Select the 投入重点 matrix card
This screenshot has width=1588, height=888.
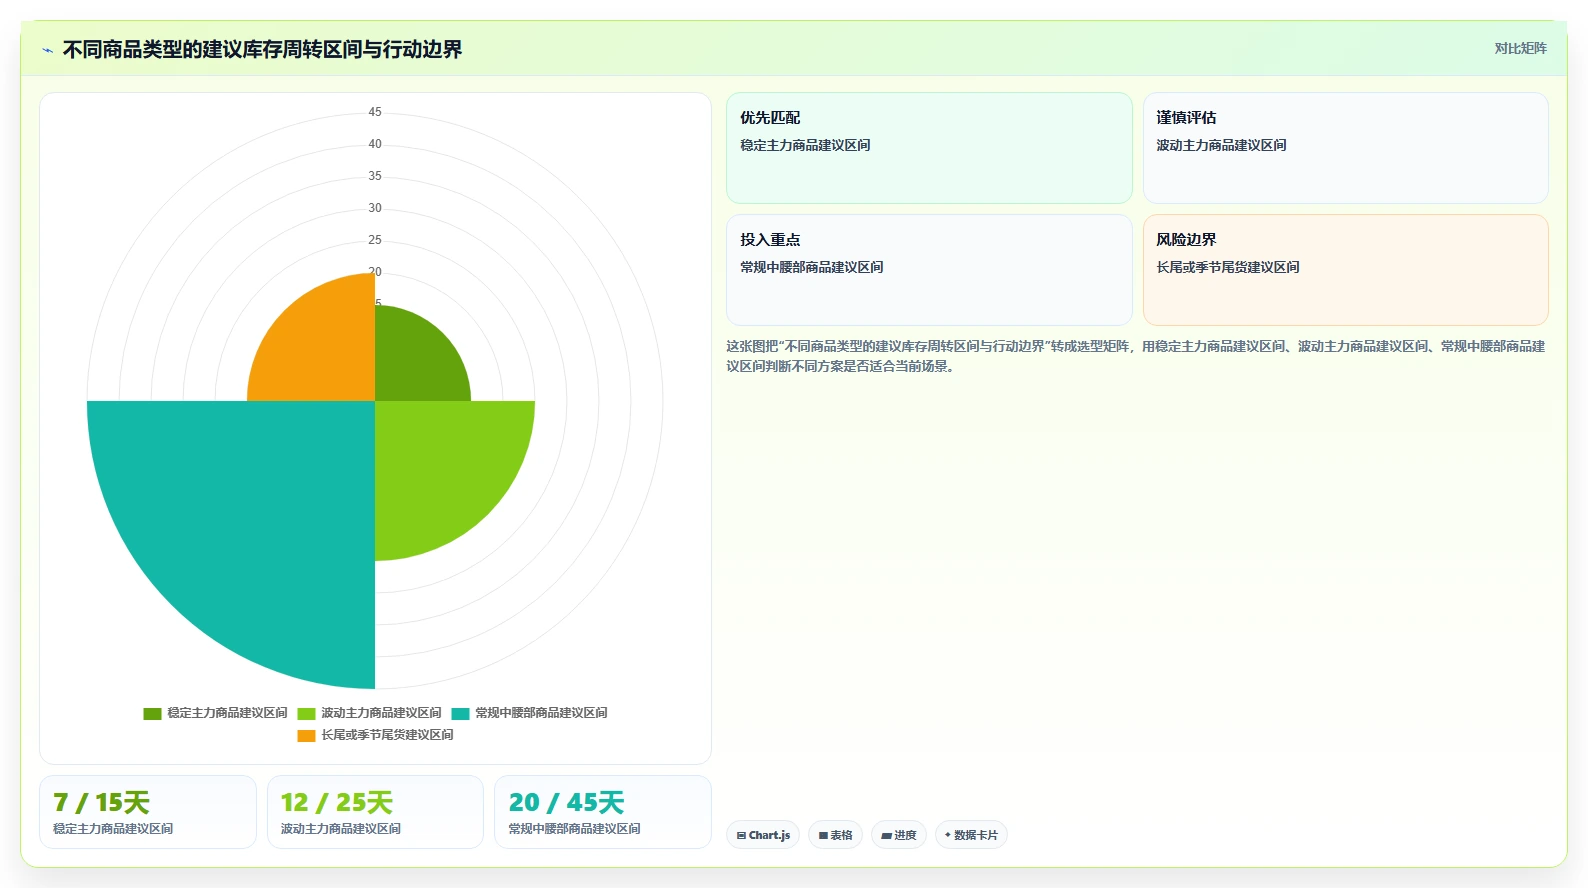[929, 270]
